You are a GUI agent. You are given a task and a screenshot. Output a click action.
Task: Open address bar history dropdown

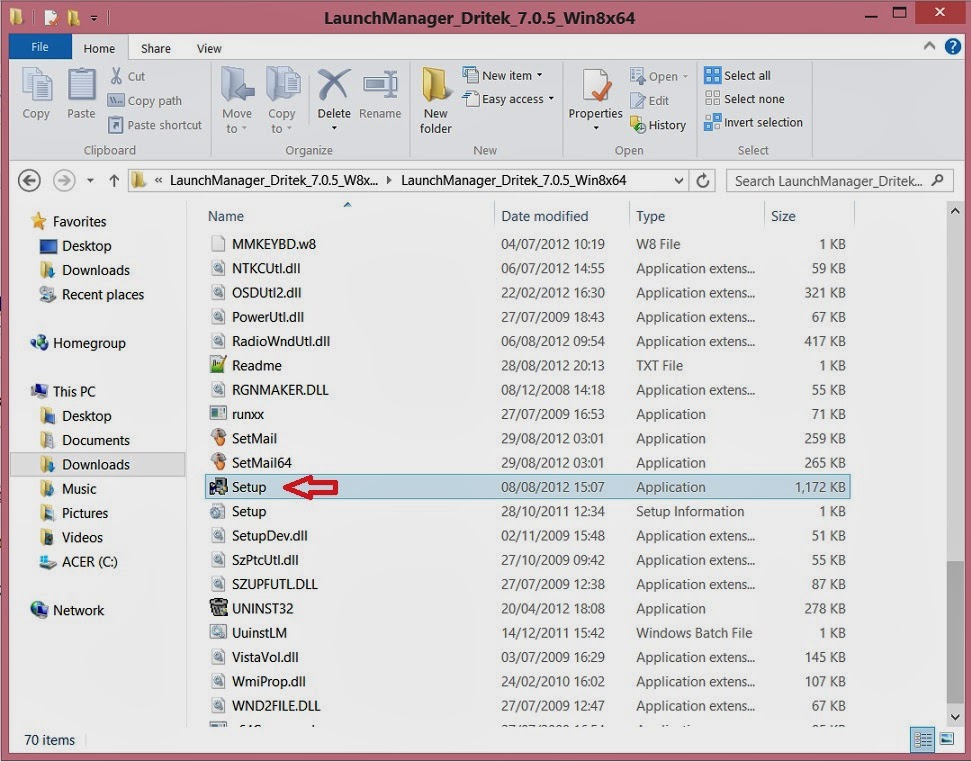tap(679, 181)
